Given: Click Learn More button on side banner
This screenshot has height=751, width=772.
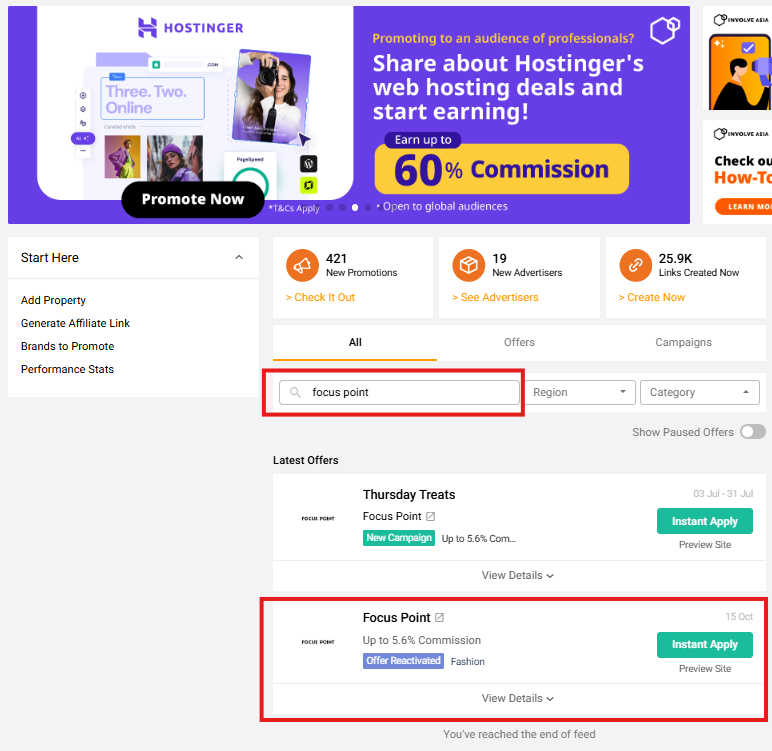Looking at the screenshot, I should coord(744,207).
